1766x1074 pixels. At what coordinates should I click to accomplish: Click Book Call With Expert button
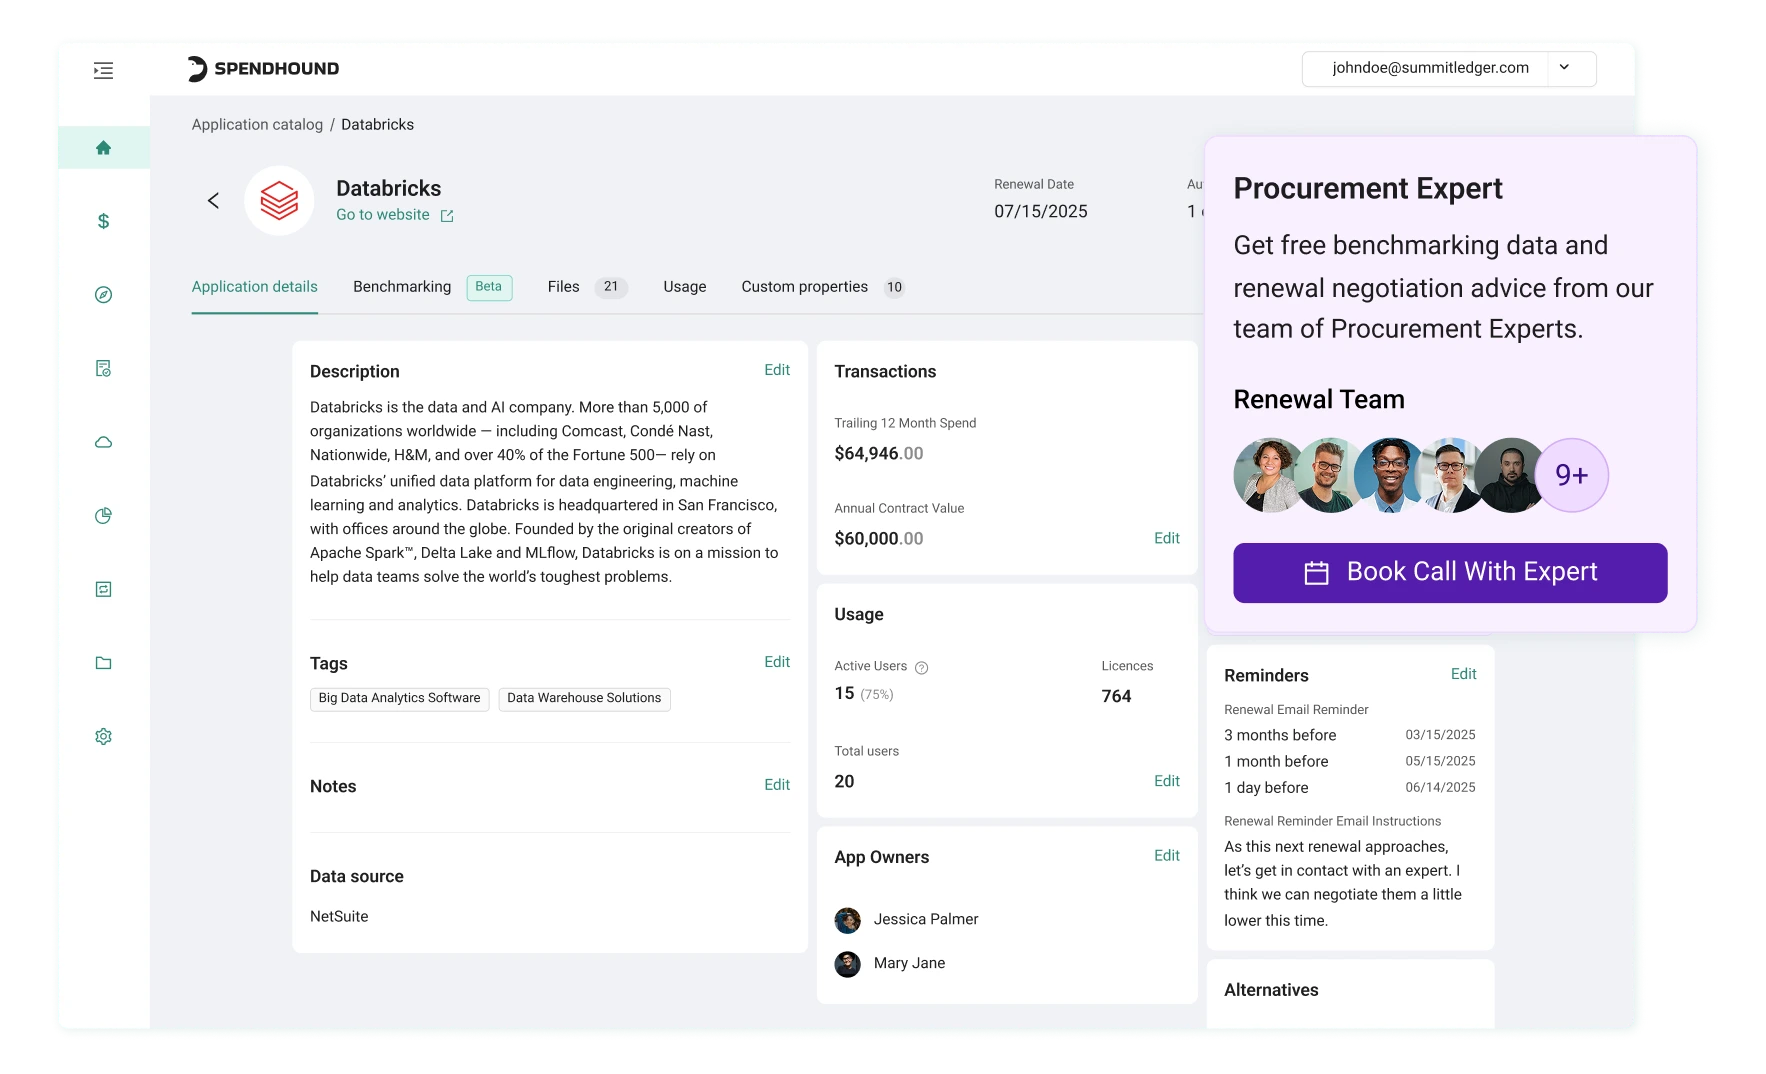coord(1450,573)
